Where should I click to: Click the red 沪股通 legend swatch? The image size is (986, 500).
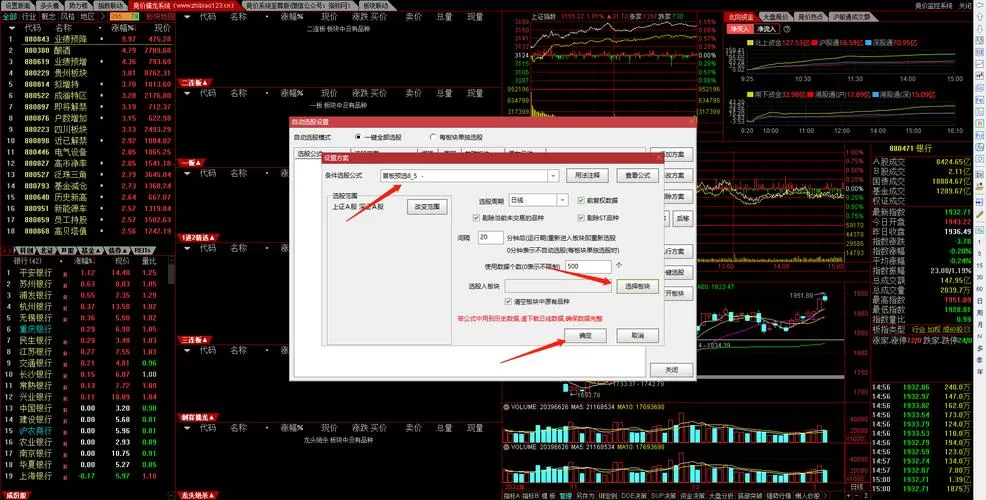click(815, 43)
